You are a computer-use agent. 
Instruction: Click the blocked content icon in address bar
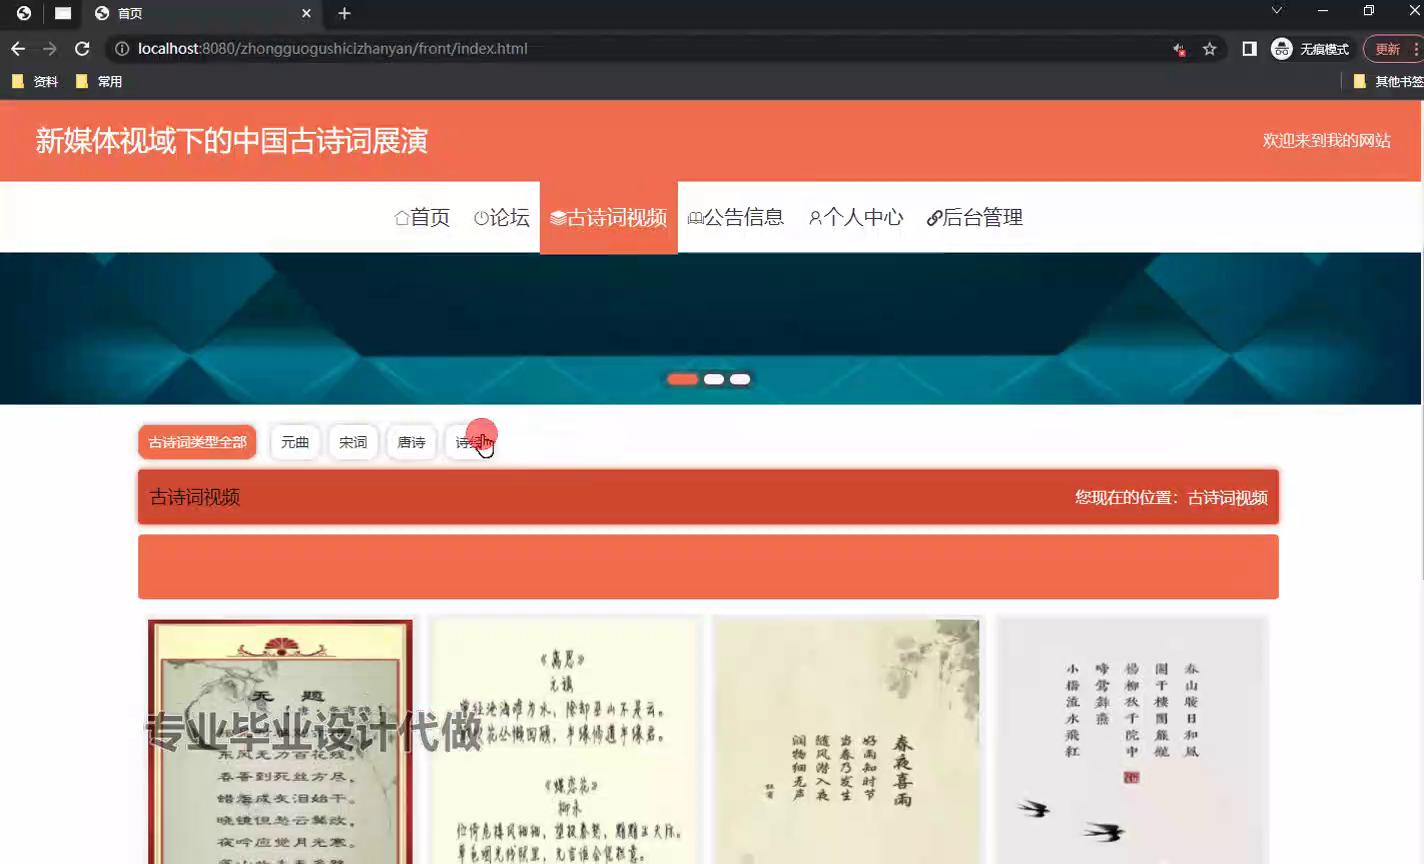coord(1179,48)
